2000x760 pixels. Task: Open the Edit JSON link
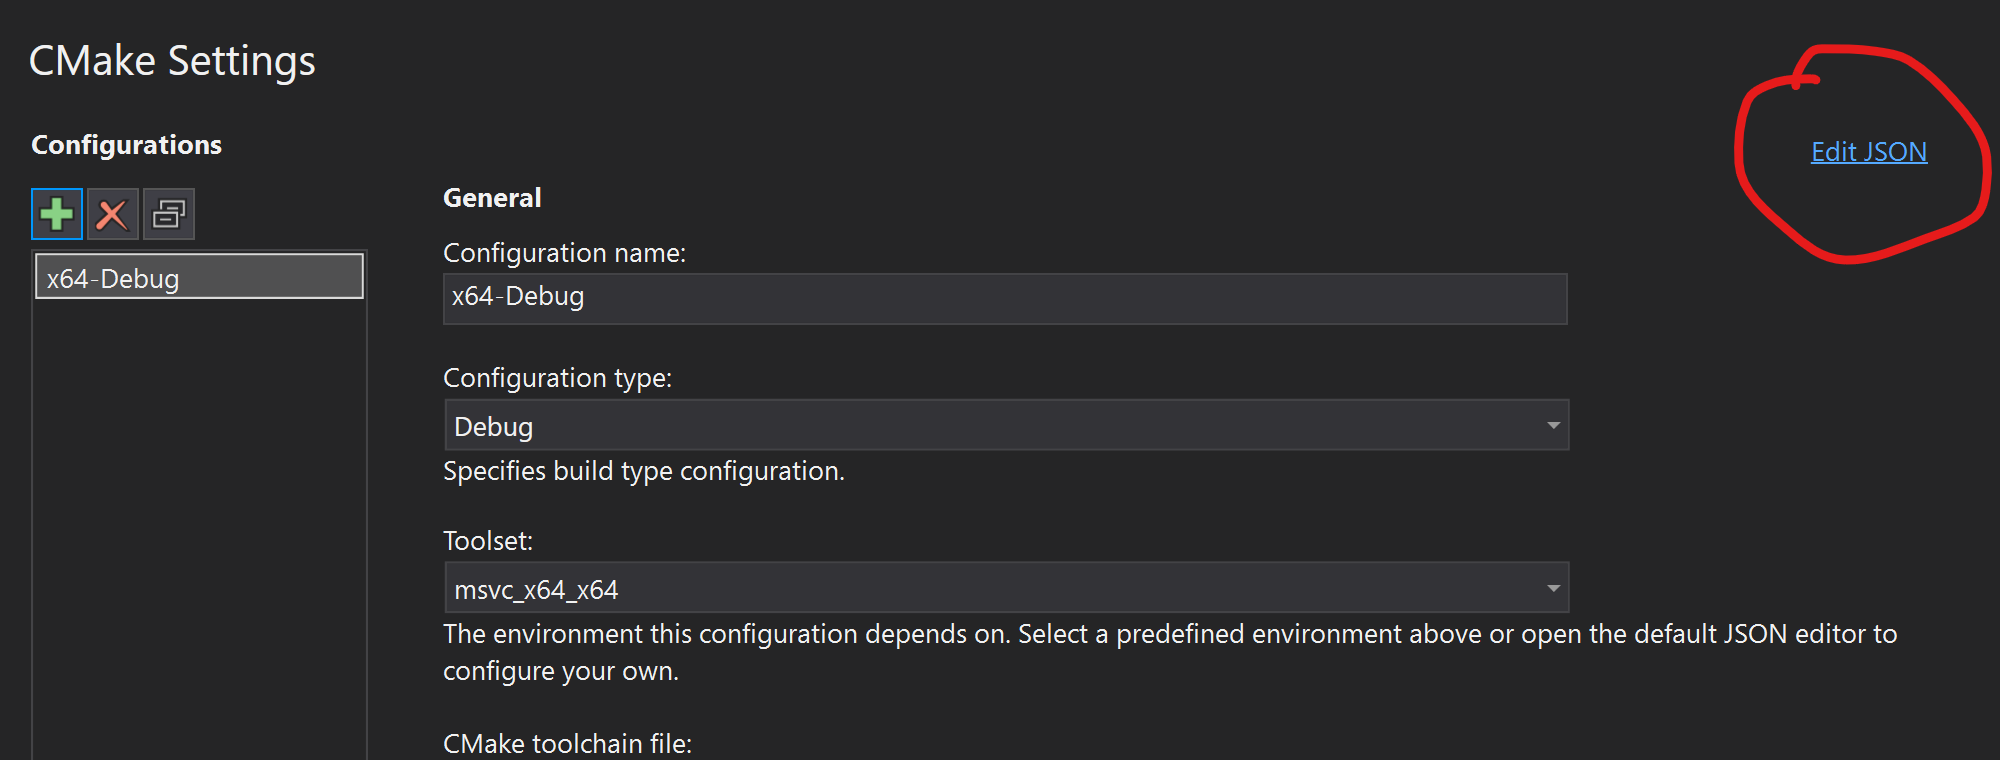click(x=1869, y=151)
